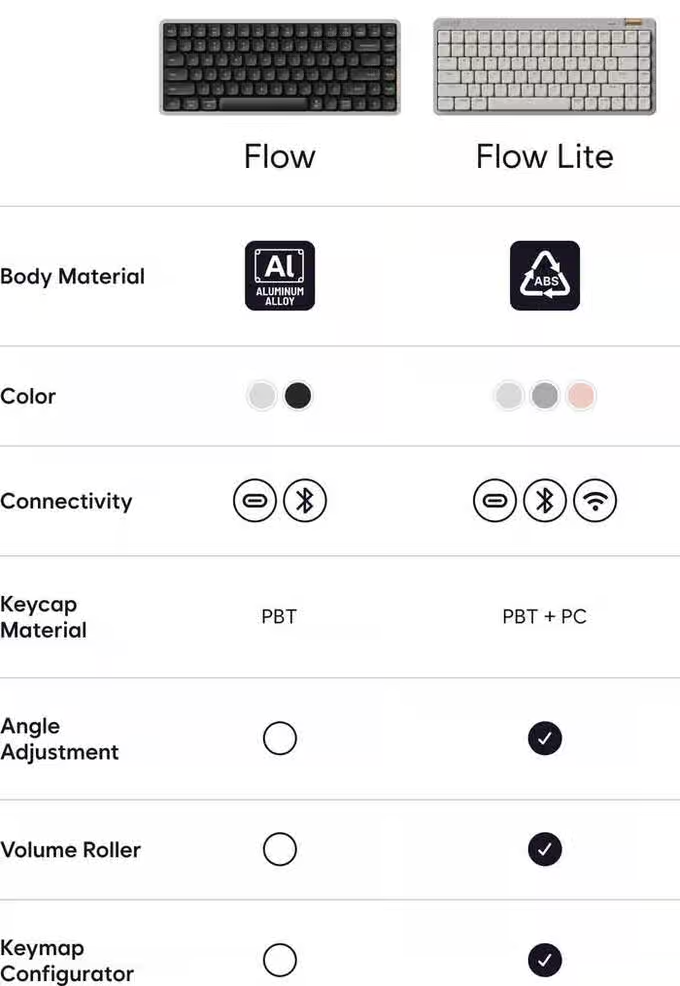
Task: Click the Flow wired USB connectivity icon
Action: click(255, 501)
